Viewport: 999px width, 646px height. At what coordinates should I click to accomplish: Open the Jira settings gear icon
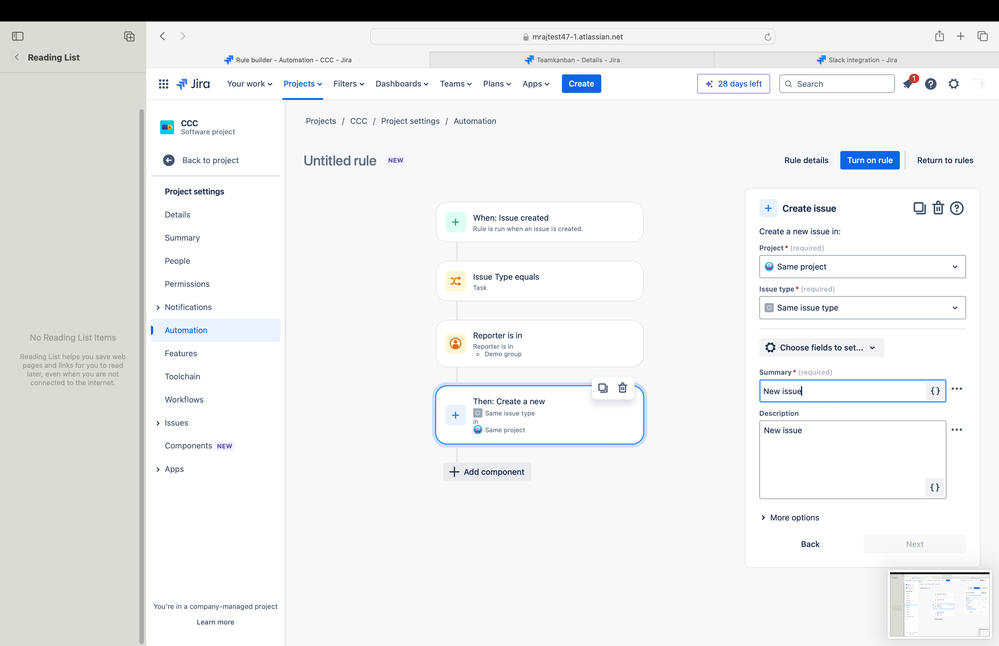coord(953,83)
